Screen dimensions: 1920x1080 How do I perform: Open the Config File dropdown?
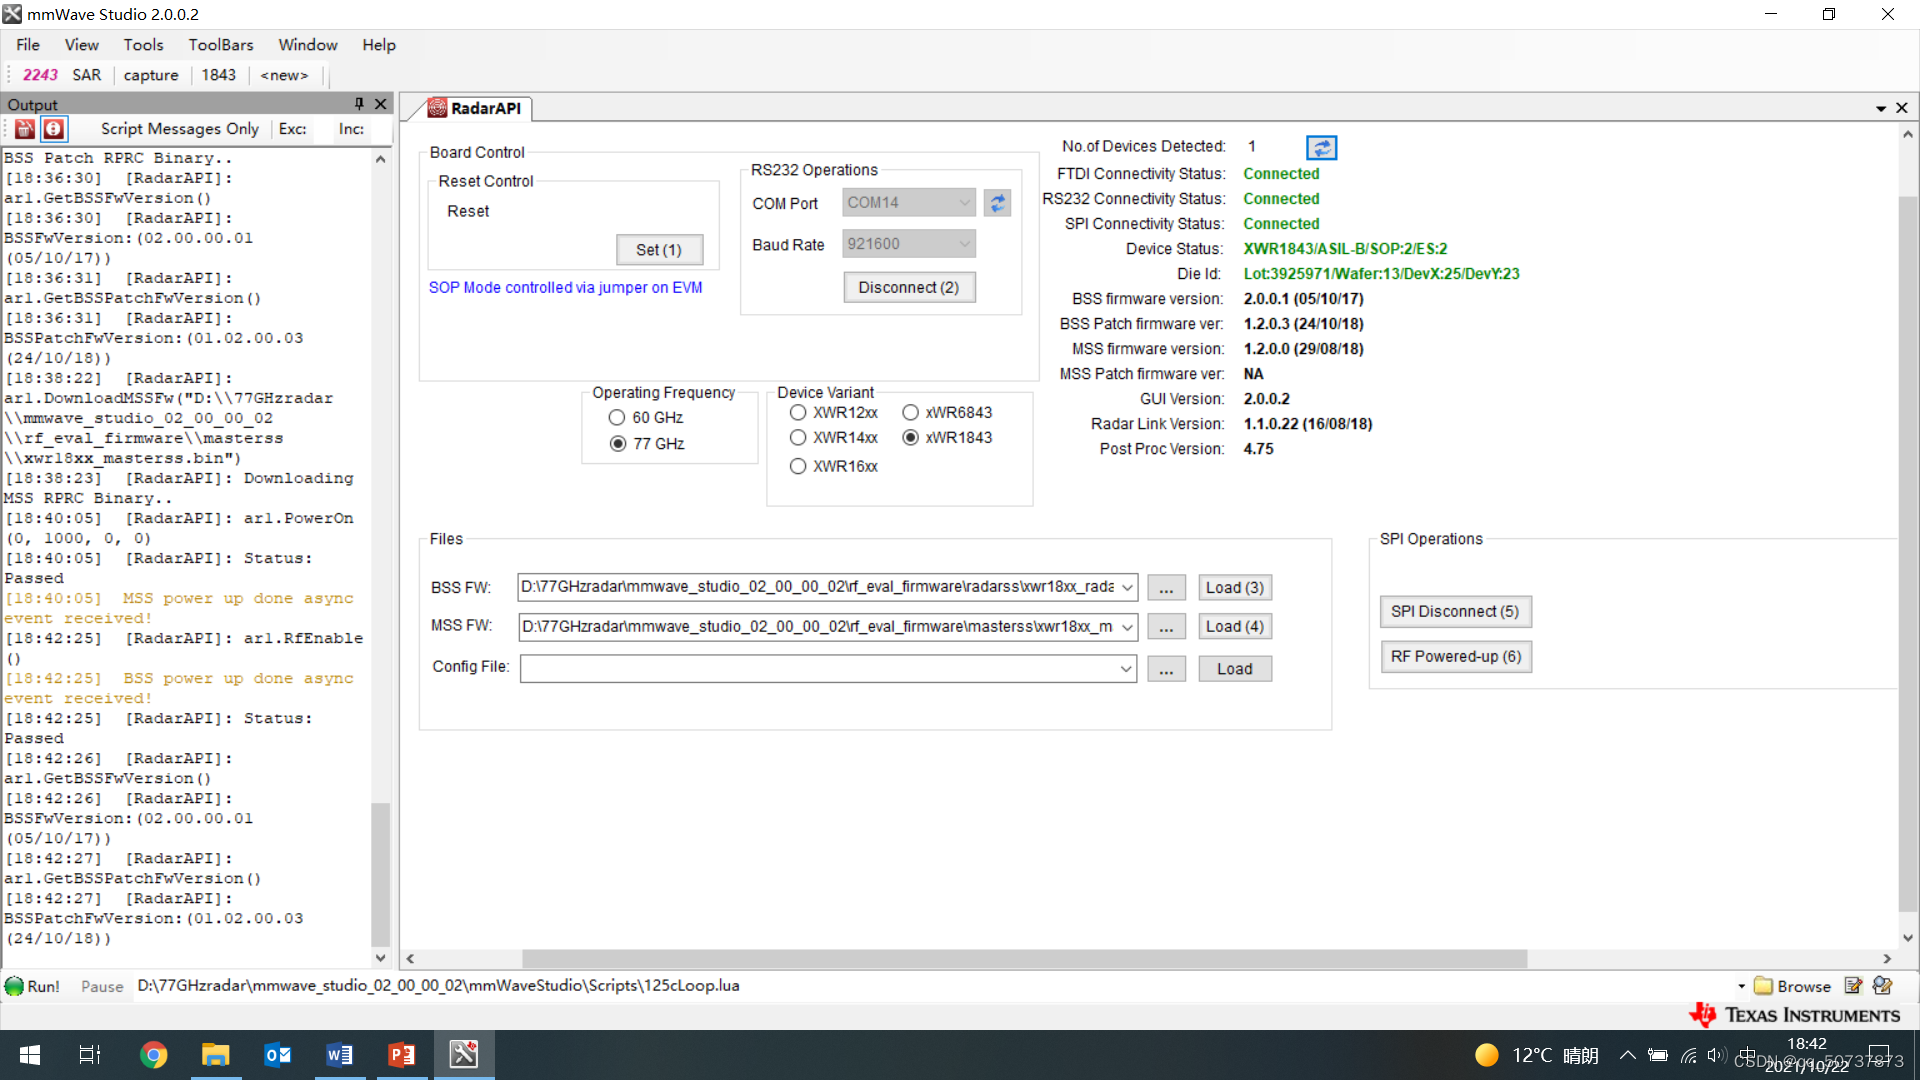(x=1127, y=669)
